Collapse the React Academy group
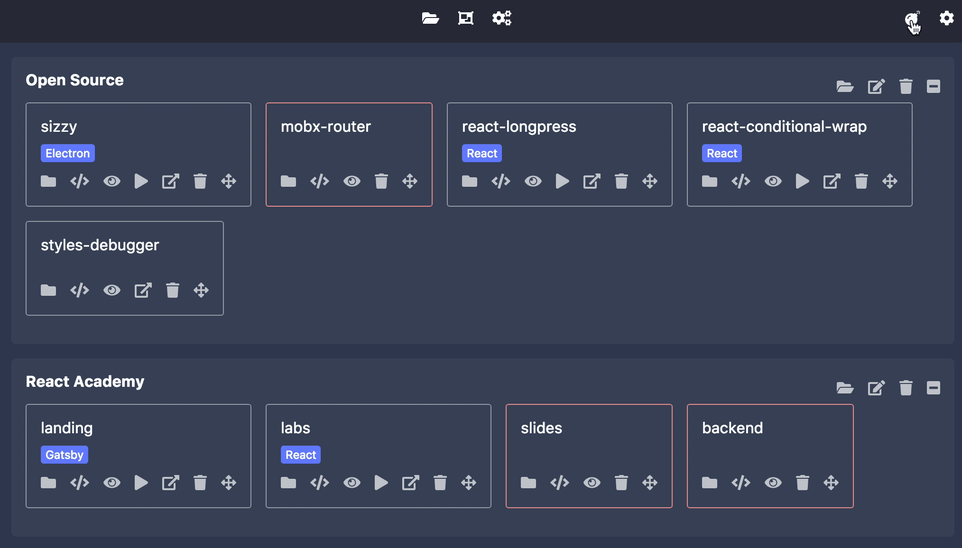The width and height of the screenshot is (962, 548). click(933, 388)
